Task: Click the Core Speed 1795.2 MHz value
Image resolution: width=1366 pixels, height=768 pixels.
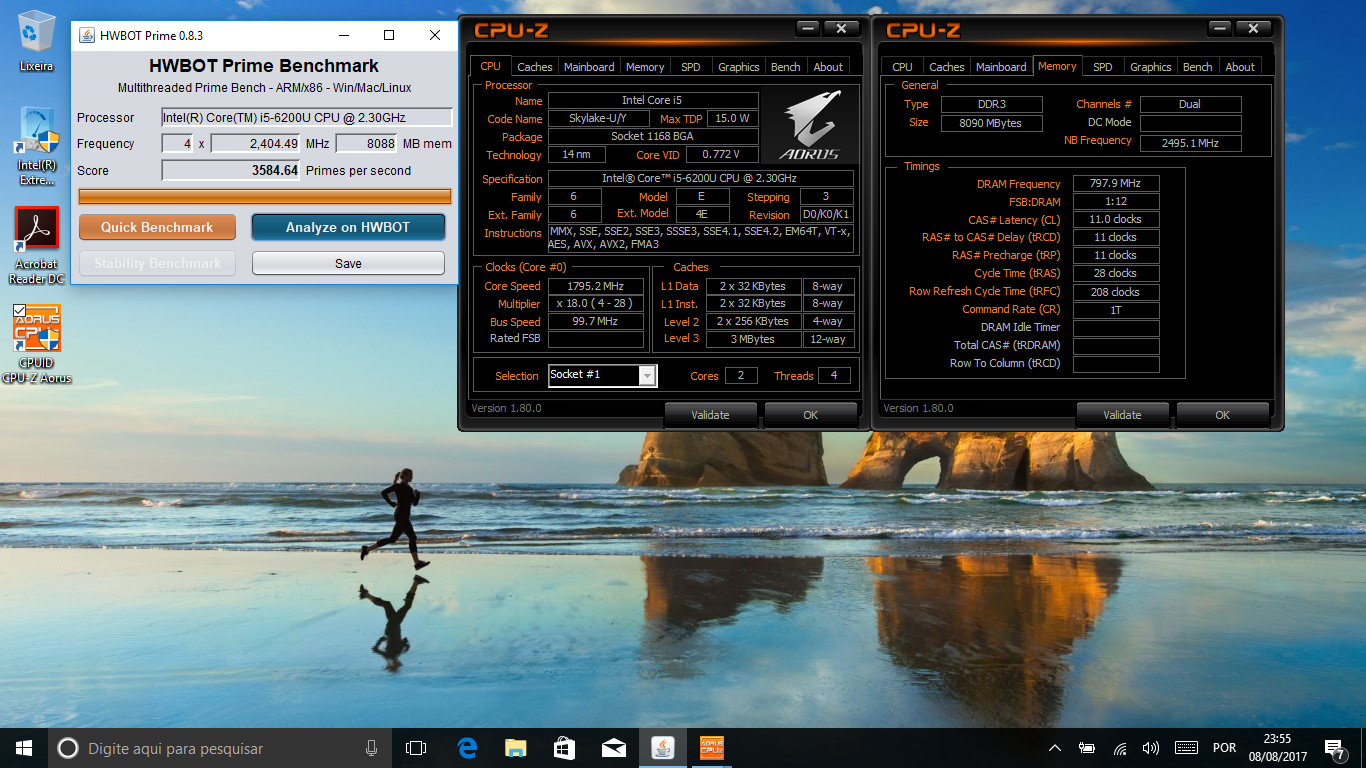Action: pyautogui.click(x=595, y=286)
